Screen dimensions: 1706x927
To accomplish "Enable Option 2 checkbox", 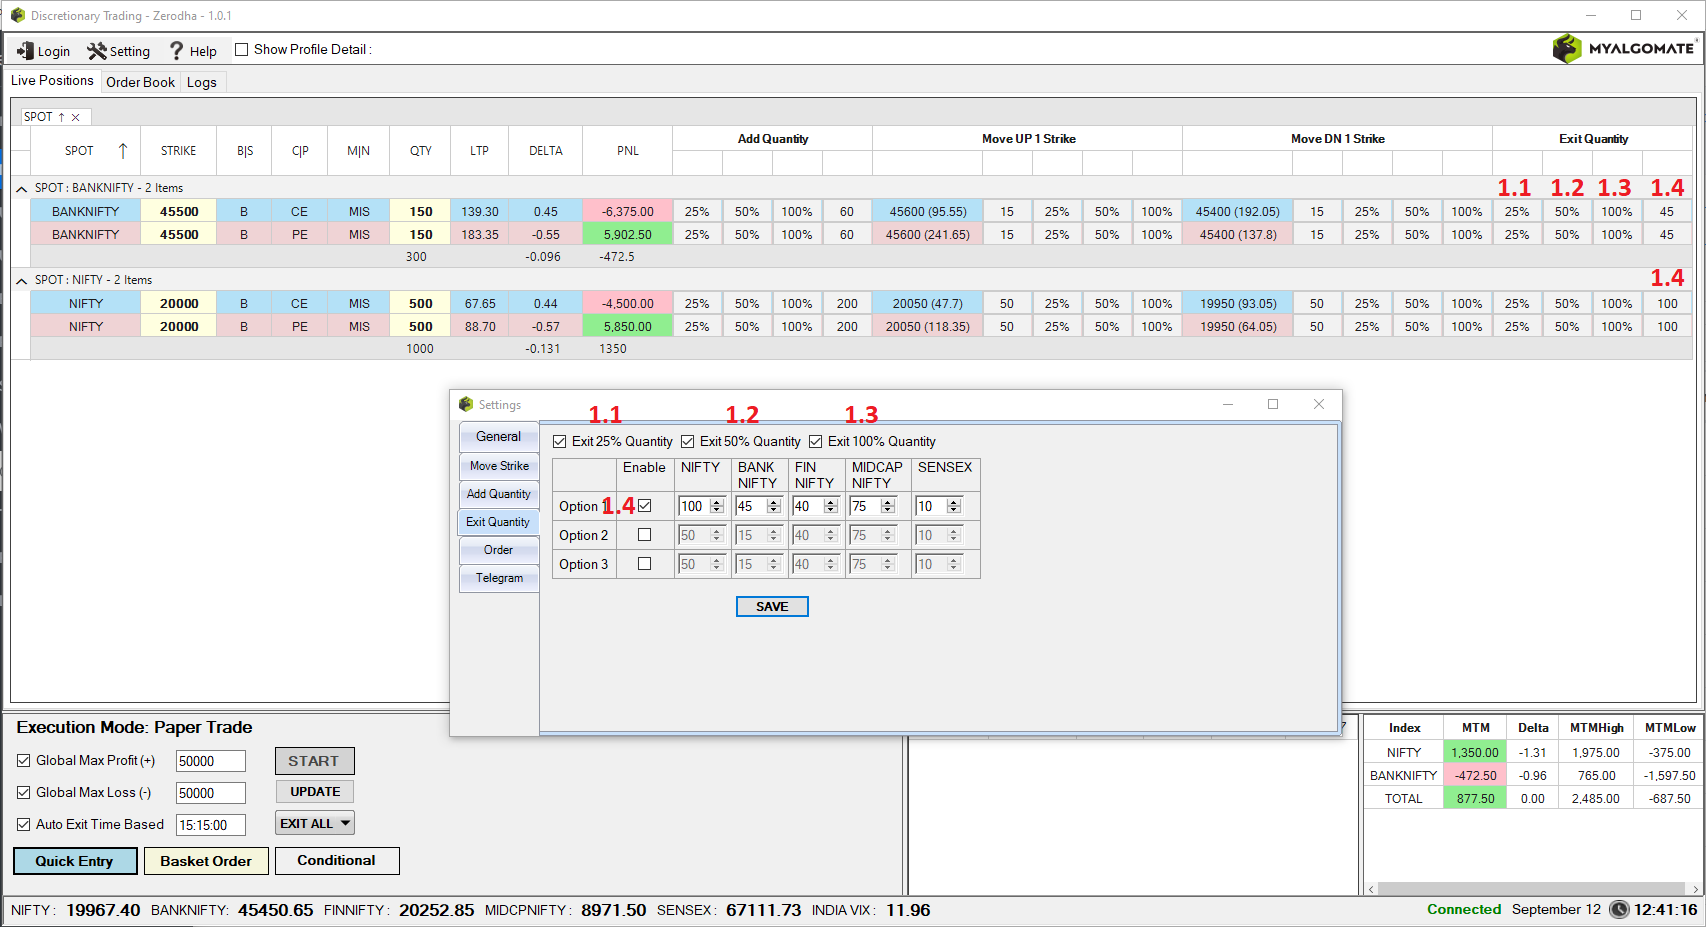I will click(x=644, y=535).
